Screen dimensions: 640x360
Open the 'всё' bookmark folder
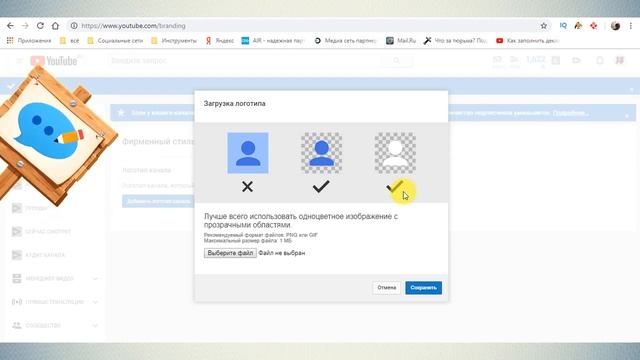69,40
